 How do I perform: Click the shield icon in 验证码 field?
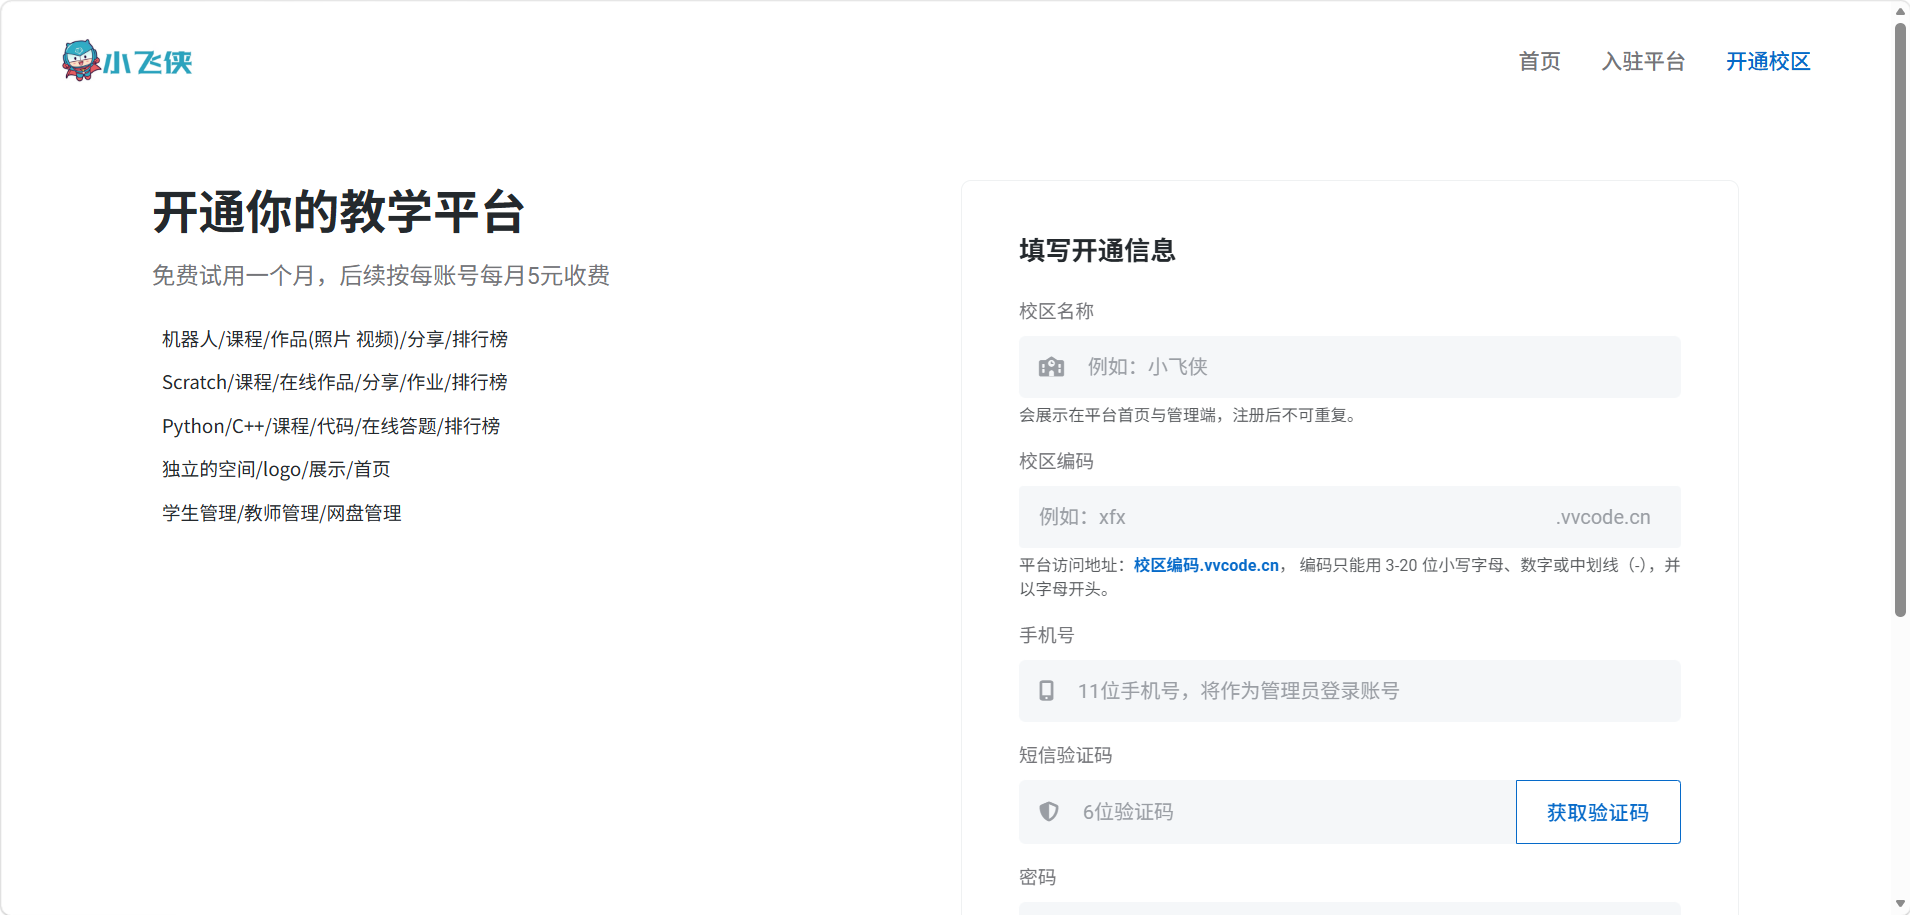click(x=1049, y=812)
